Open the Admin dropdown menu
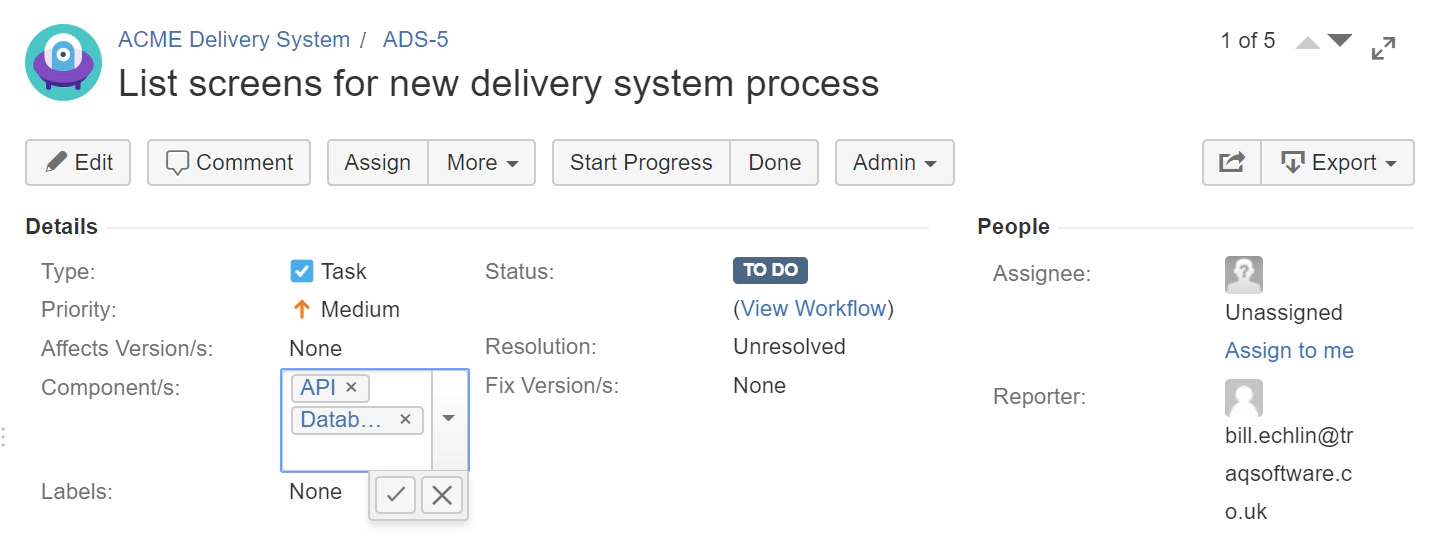Image resolution: width=1431 pixels, height=539 pixels. [x=894, y=163]
